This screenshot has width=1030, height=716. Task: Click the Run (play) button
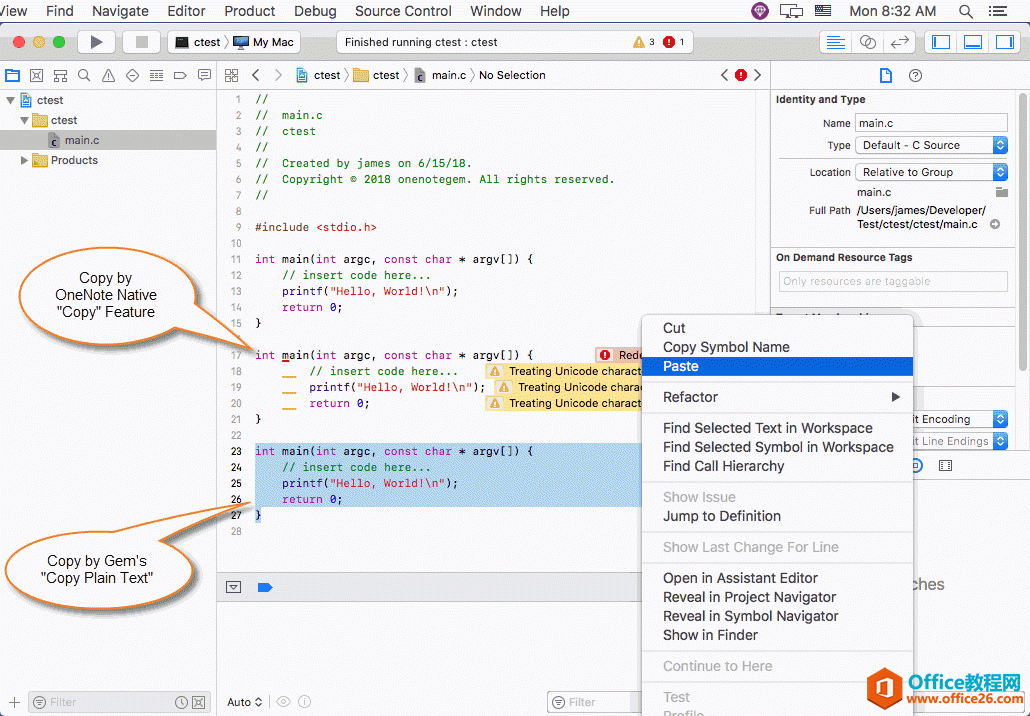click(96, 42)
